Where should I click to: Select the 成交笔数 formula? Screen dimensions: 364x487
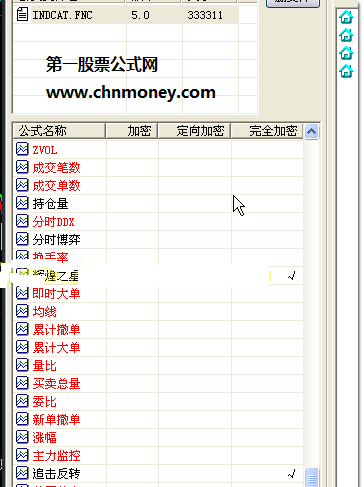pyautogui.click(x=56, y=168)
